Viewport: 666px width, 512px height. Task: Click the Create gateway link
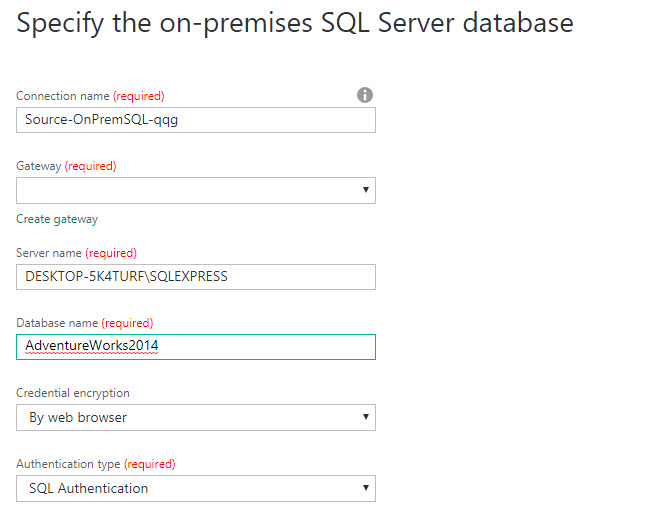57,219
